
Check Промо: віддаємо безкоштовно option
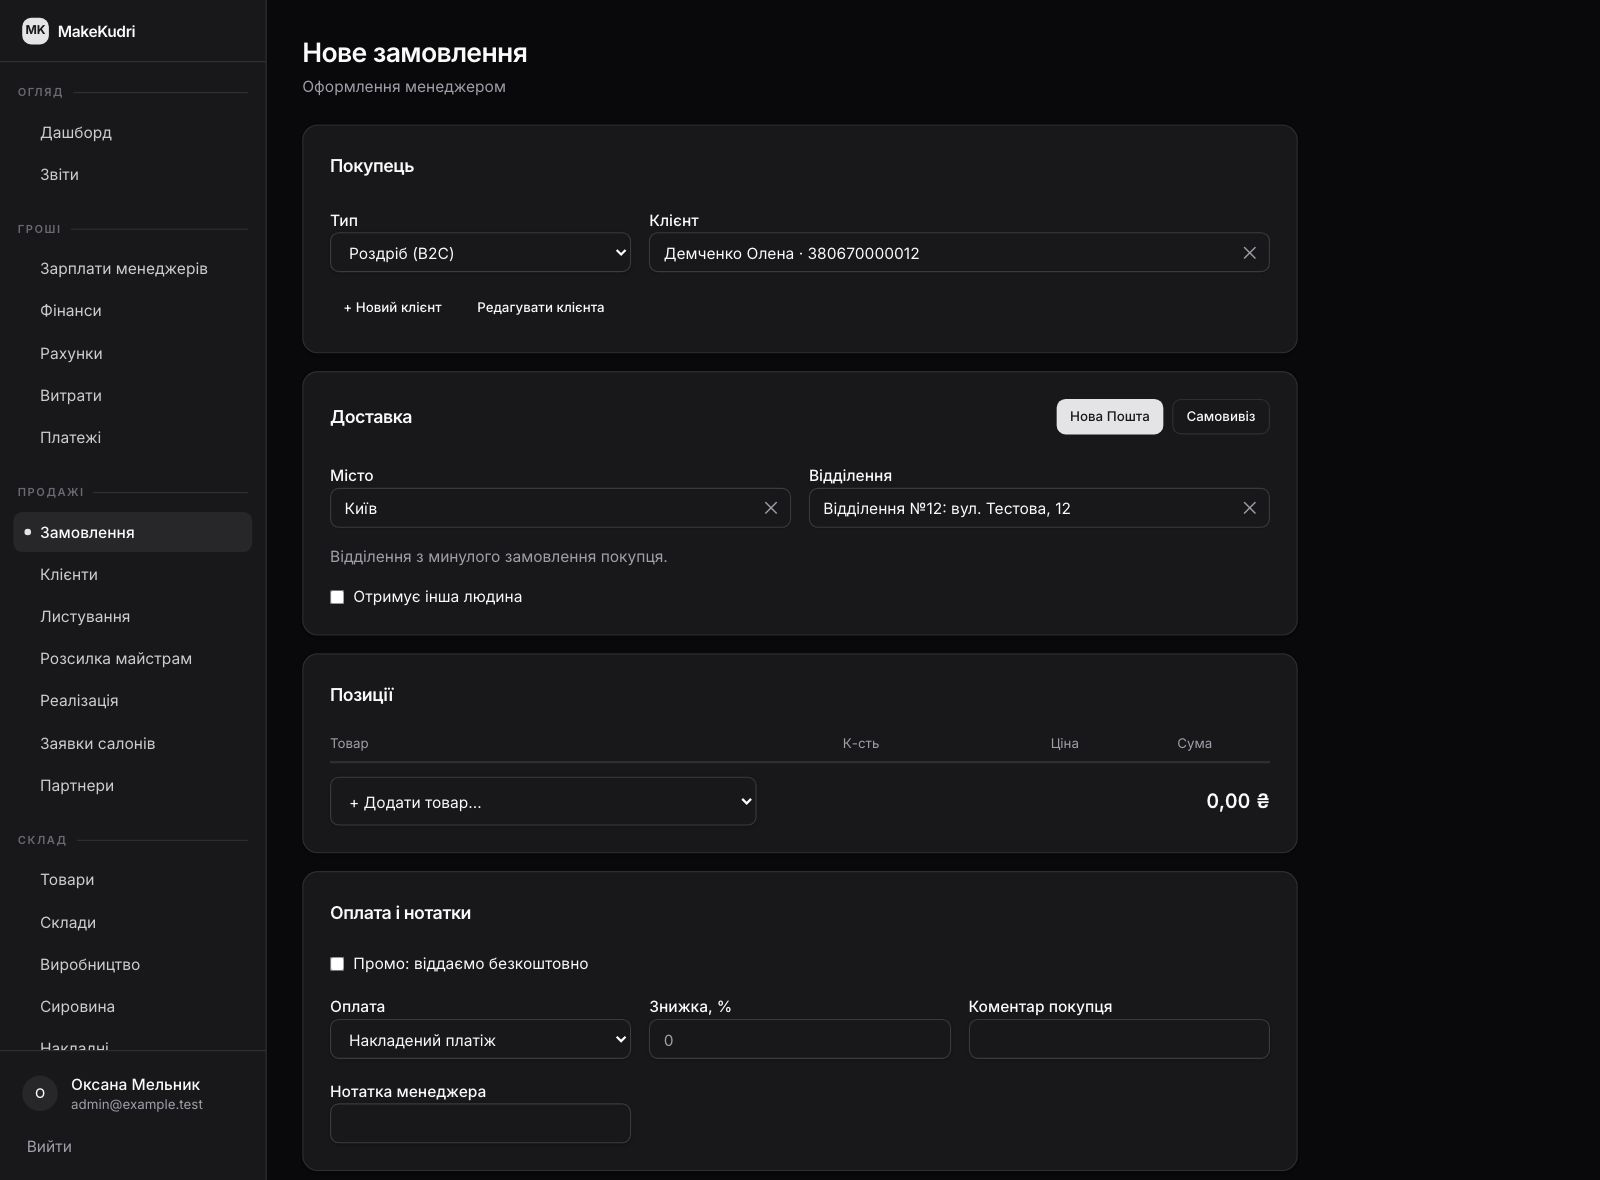point(337,964)
